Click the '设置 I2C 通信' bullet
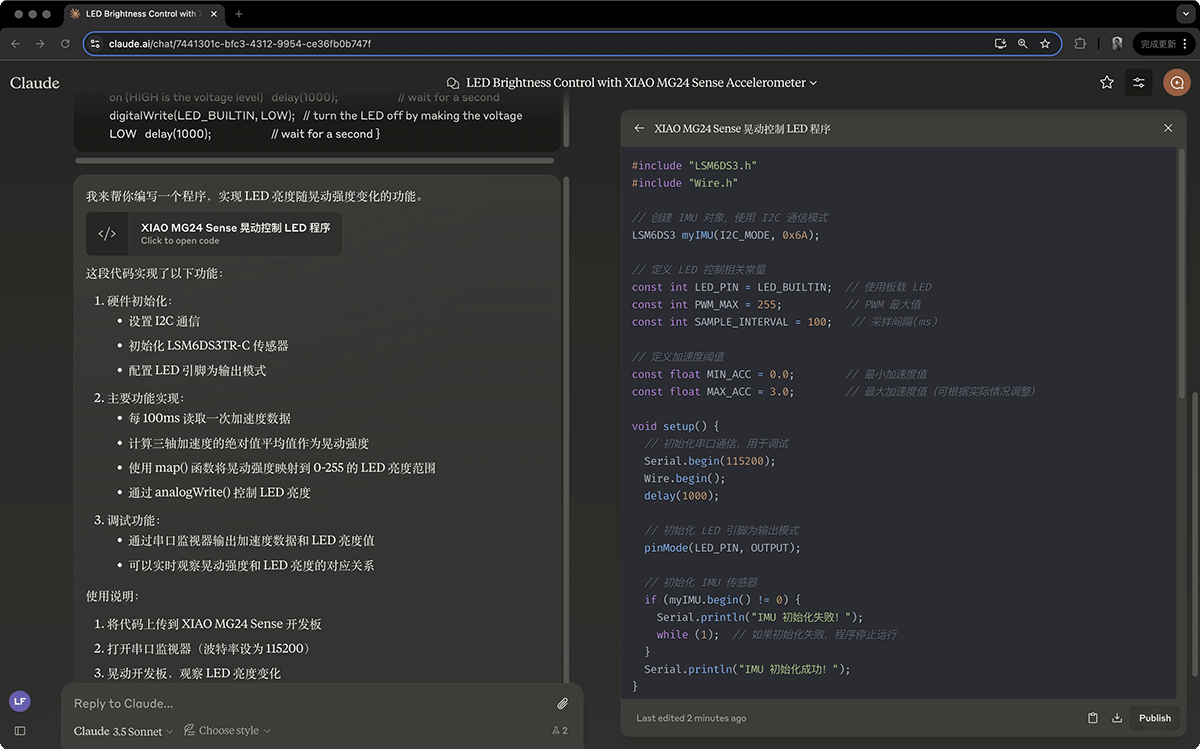The height and width of the screenshot is (749, 1200). (x=164, y=321)
